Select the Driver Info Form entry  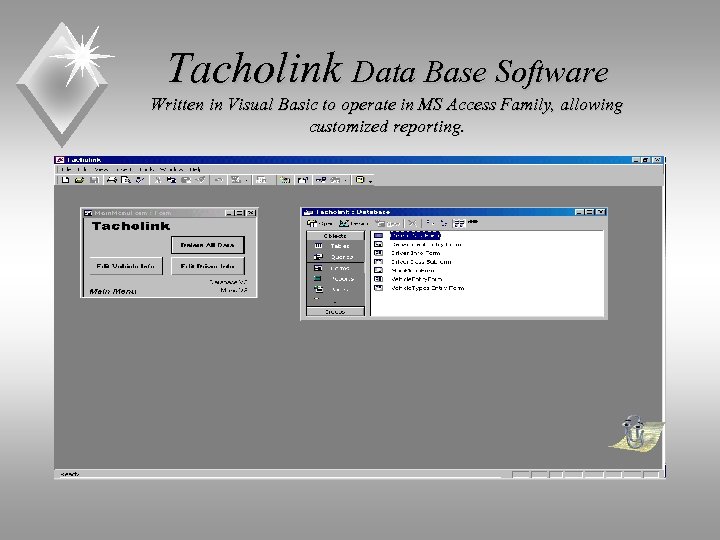[x=416, y=253]
